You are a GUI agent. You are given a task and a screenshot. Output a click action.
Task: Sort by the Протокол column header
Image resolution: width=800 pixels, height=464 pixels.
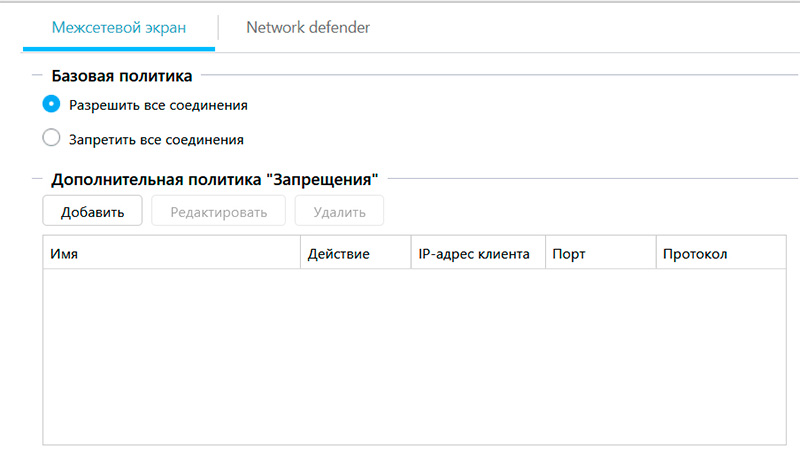[715, 254]
